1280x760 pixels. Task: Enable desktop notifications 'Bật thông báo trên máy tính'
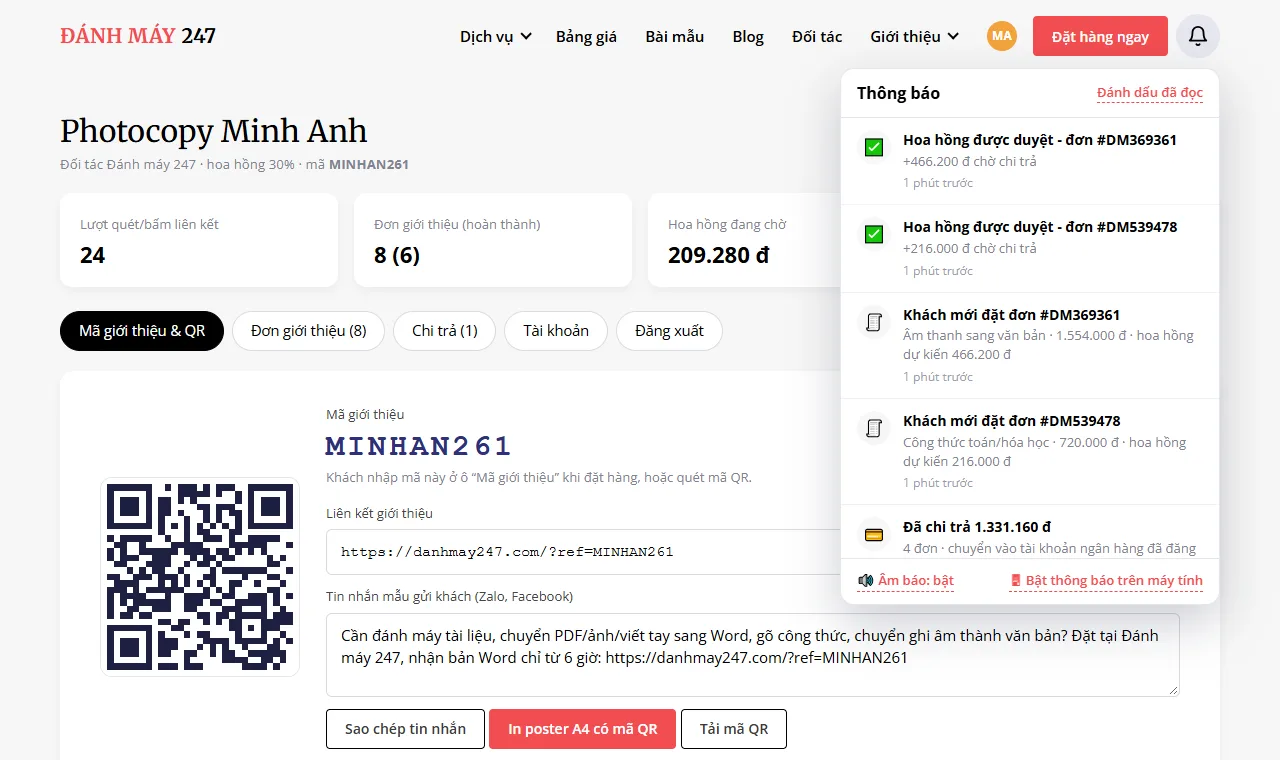1106,580
